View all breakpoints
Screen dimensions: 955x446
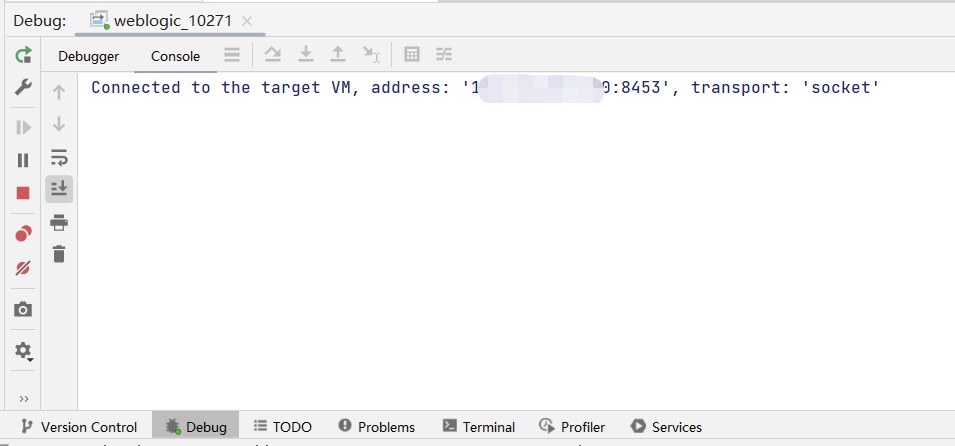tap(23, 233)
